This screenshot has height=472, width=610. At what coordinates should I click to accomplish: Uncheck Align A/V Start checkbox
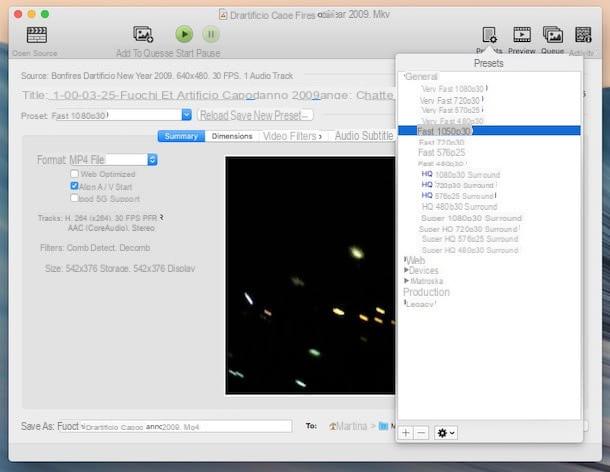click(x=74, y=186)
